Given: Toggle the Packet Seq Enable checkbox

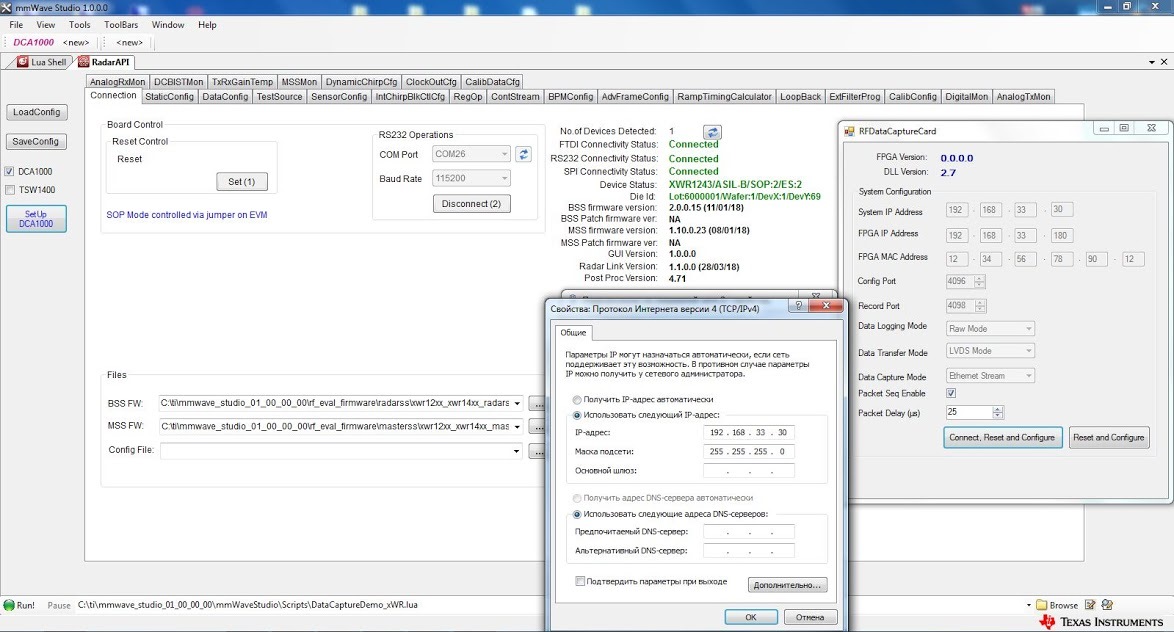Looking at the screenshot, I should pos(951,393).
